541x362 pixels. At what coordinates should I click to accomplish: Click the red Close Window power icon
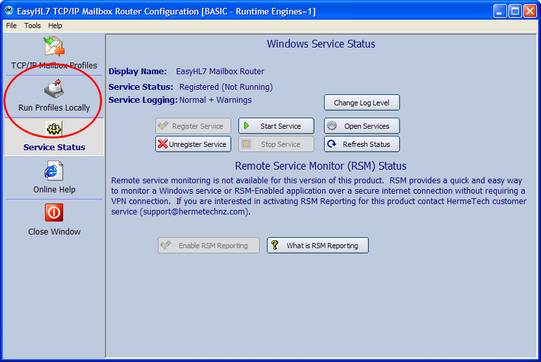54,213
